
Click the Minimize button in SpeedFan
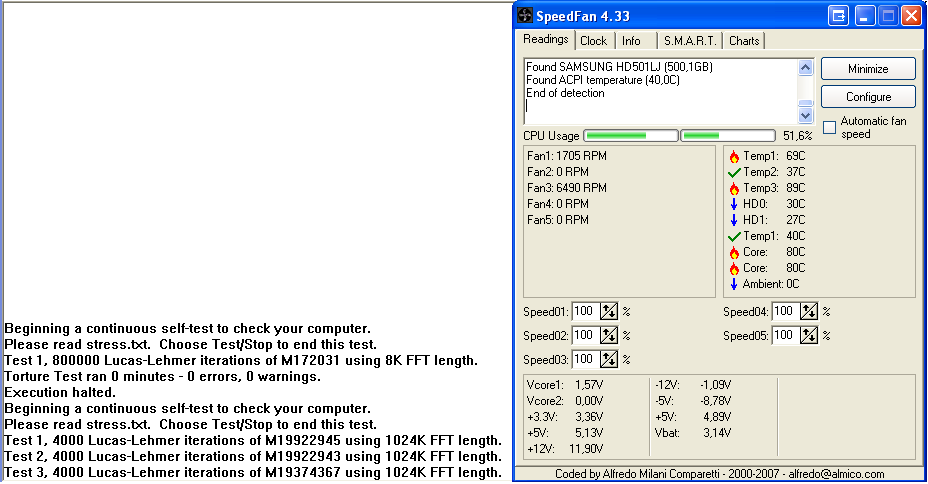pos(868,69)
